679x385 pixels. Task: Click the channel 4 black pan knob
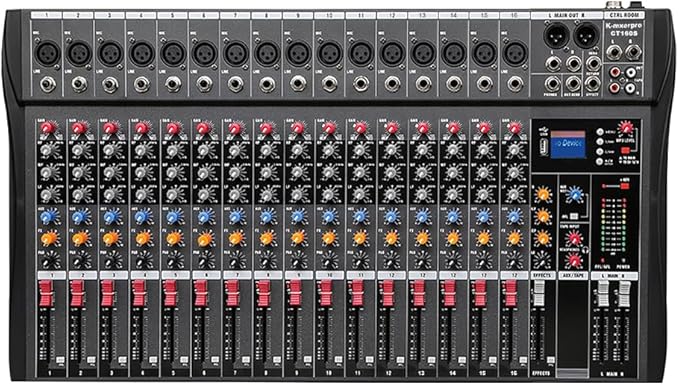(142, 261)
